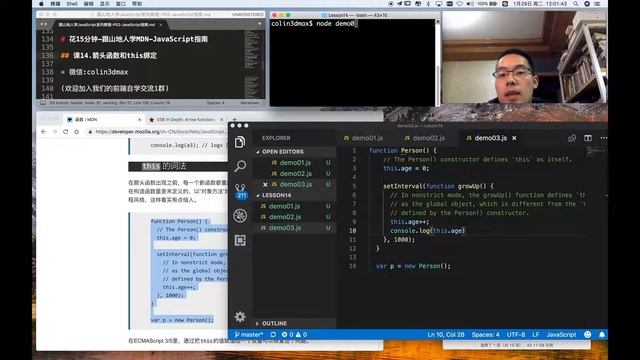Select demo03.js in the LESSON14 folder

[295, 228]
